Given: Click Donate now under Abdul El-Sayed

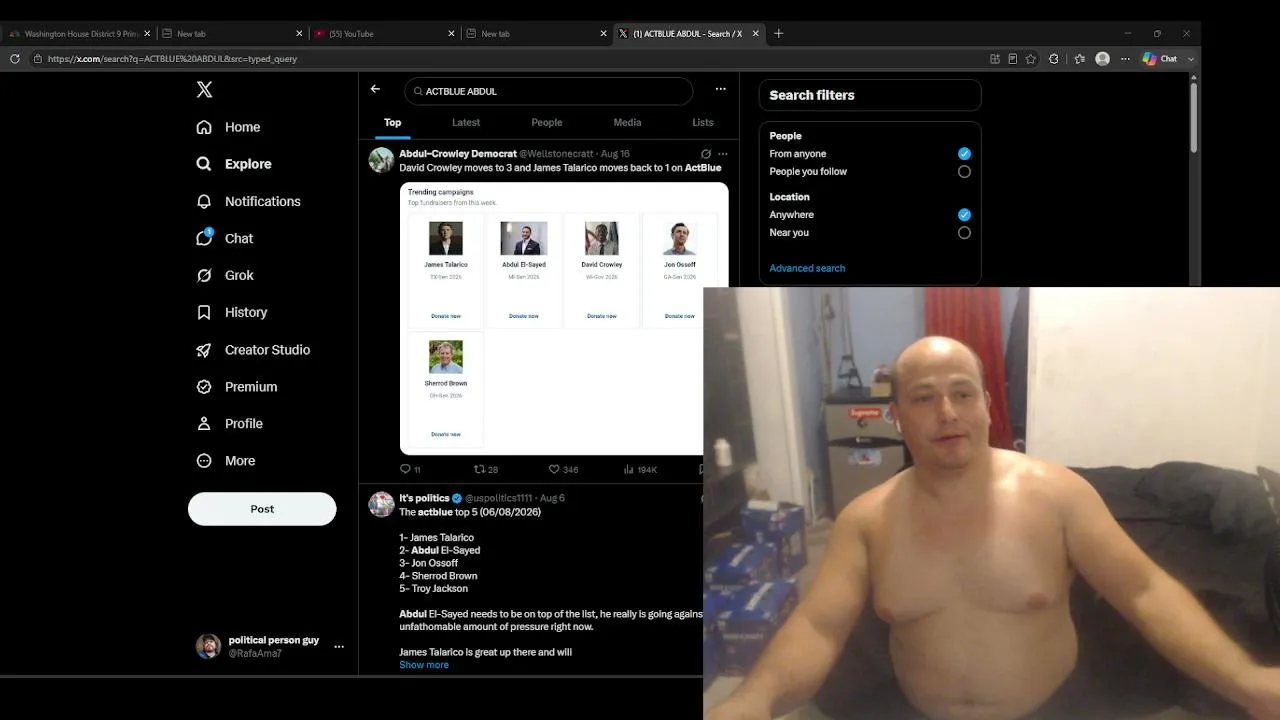Looking at the screenshot, I should (x=524, y=316).
